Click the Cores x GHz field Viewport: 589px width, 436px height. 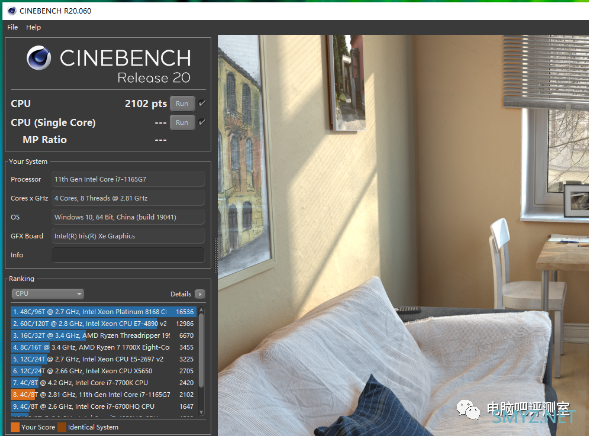point(128,198)
